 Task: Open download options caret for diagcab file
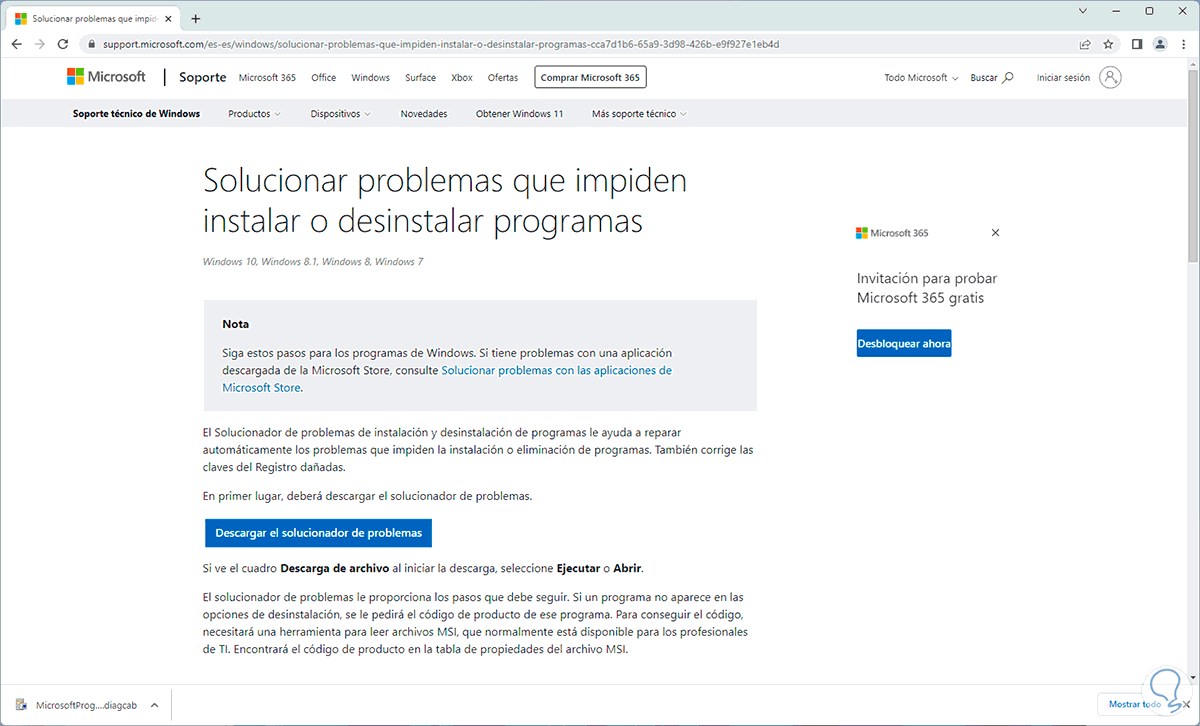pos(154,705)
